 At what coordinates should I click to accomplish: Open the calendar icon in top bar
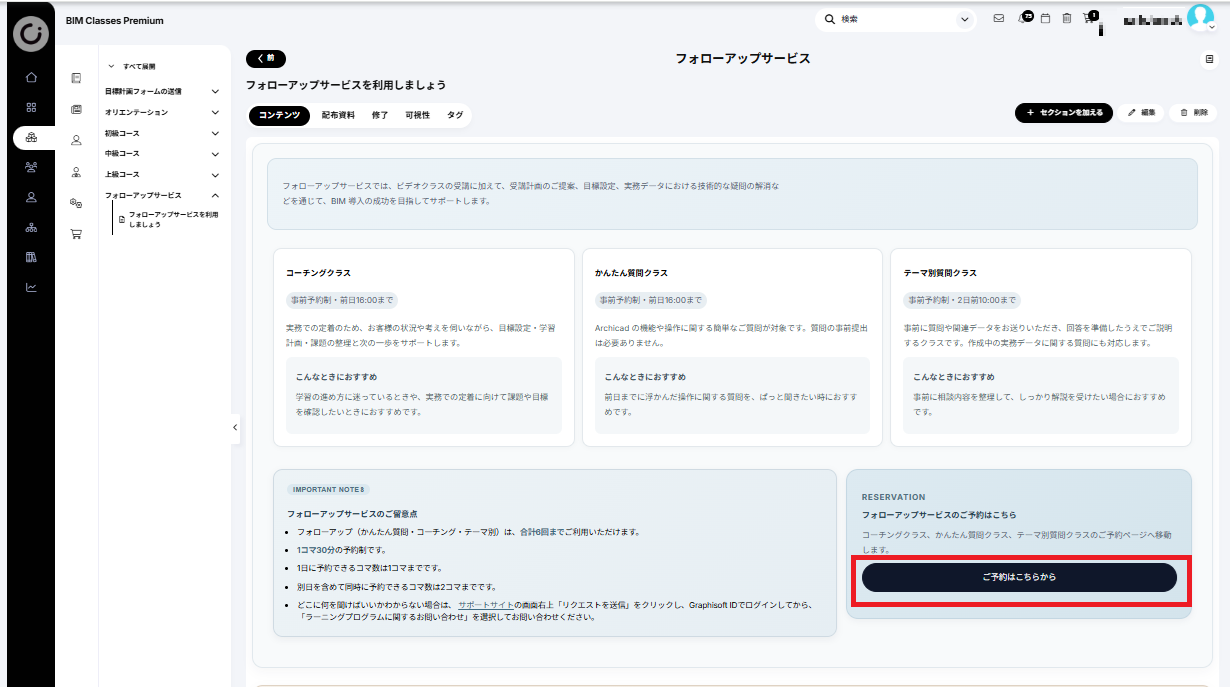tap(1045, 18)
